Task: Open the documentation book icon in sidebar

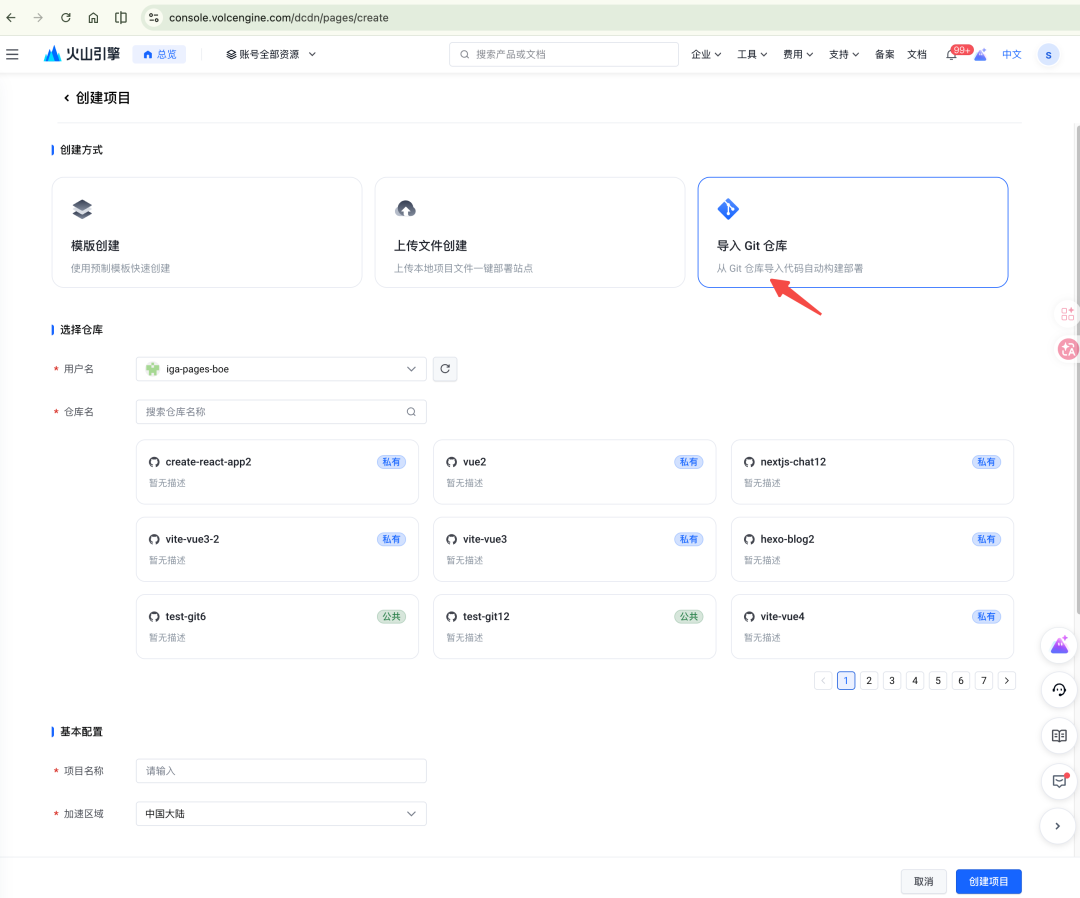Action: (x=1058, y=735)
